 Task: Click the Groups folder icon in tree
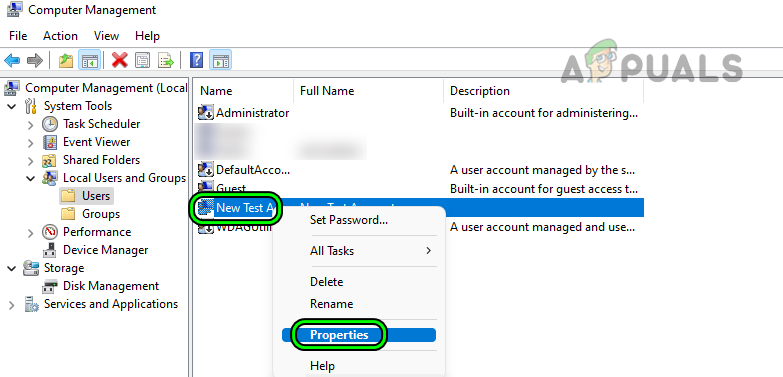(x=68, y=214)
